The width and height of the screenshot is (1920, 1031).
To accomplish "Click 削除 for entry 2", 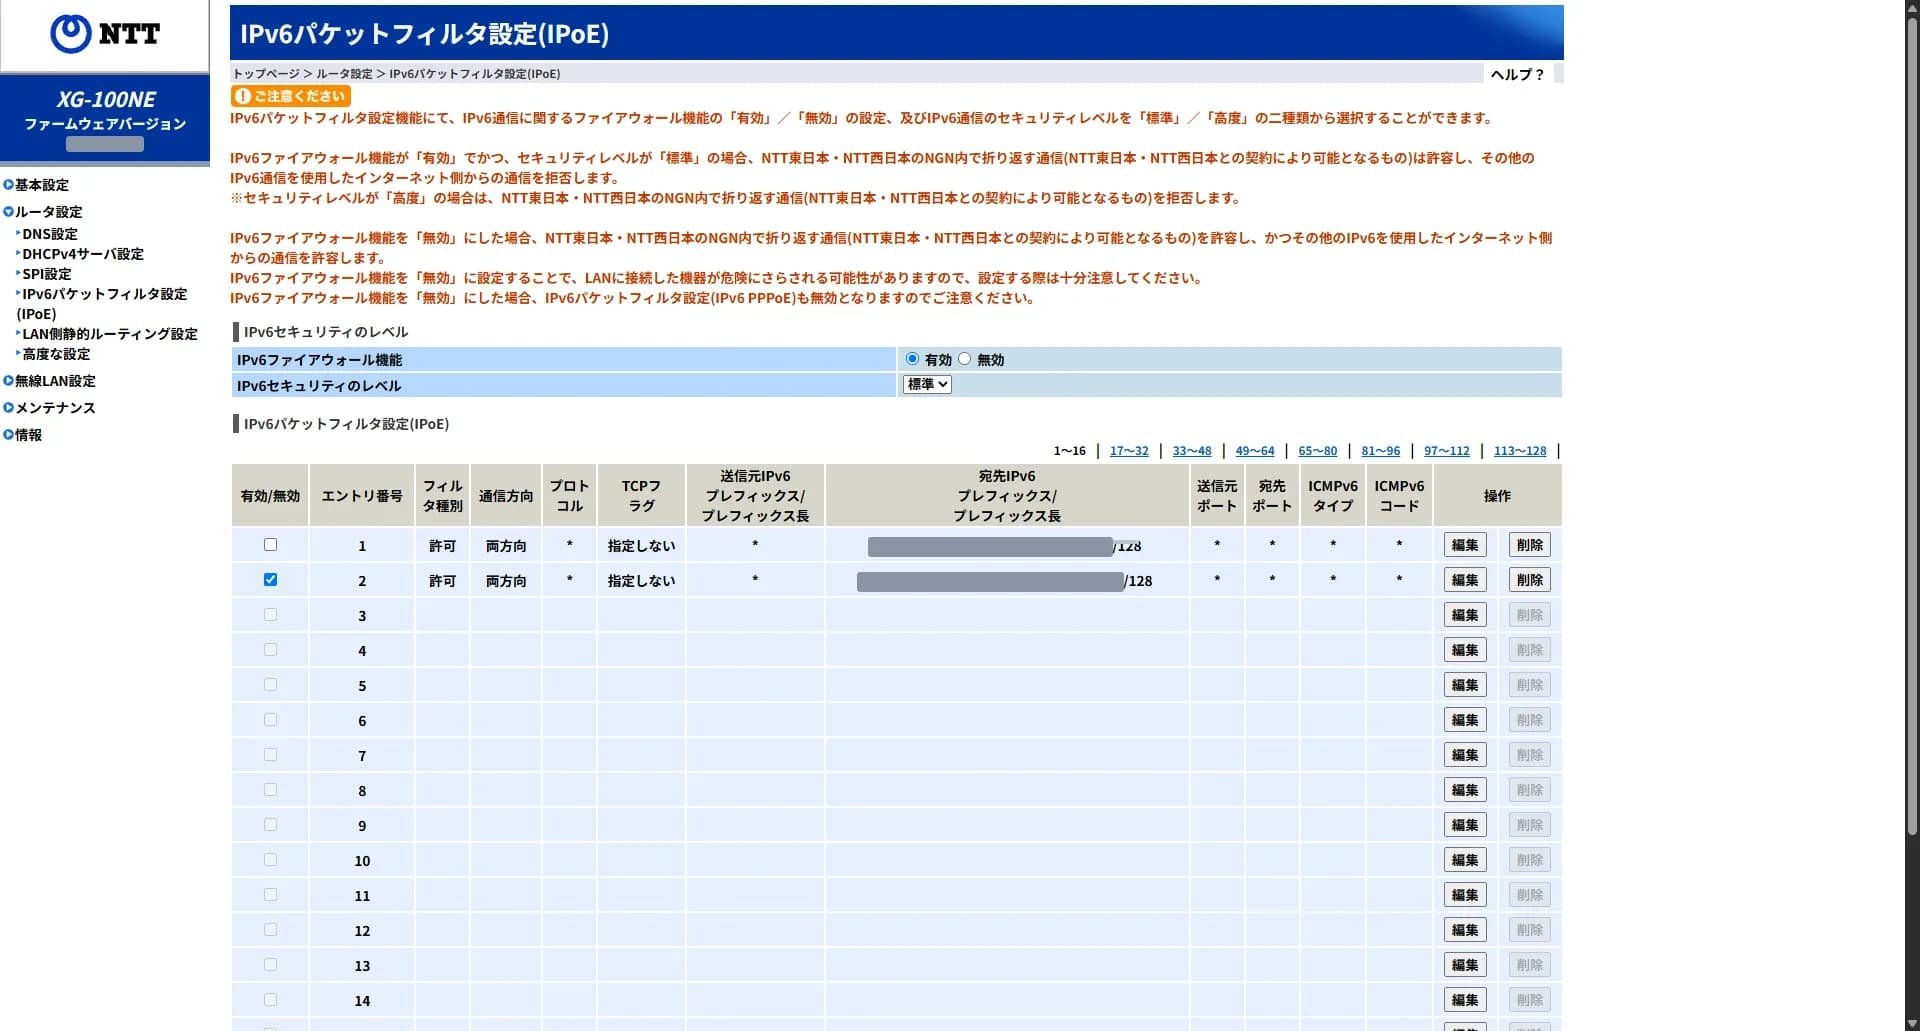I will click(1530, 580).
